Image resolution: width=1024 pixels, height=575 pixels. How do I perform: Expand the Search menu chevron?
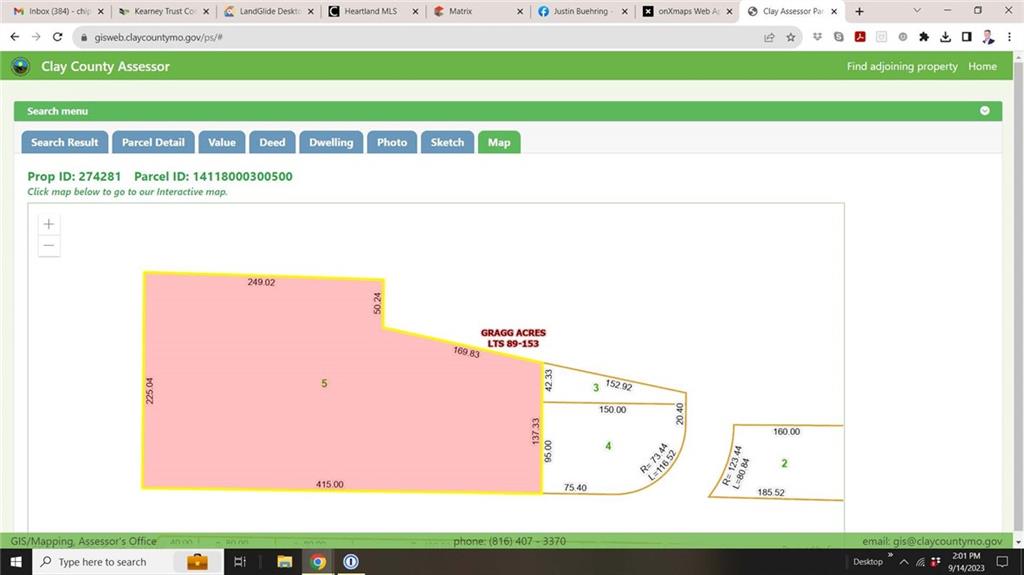pyautogui.click(x=985, y=111)
